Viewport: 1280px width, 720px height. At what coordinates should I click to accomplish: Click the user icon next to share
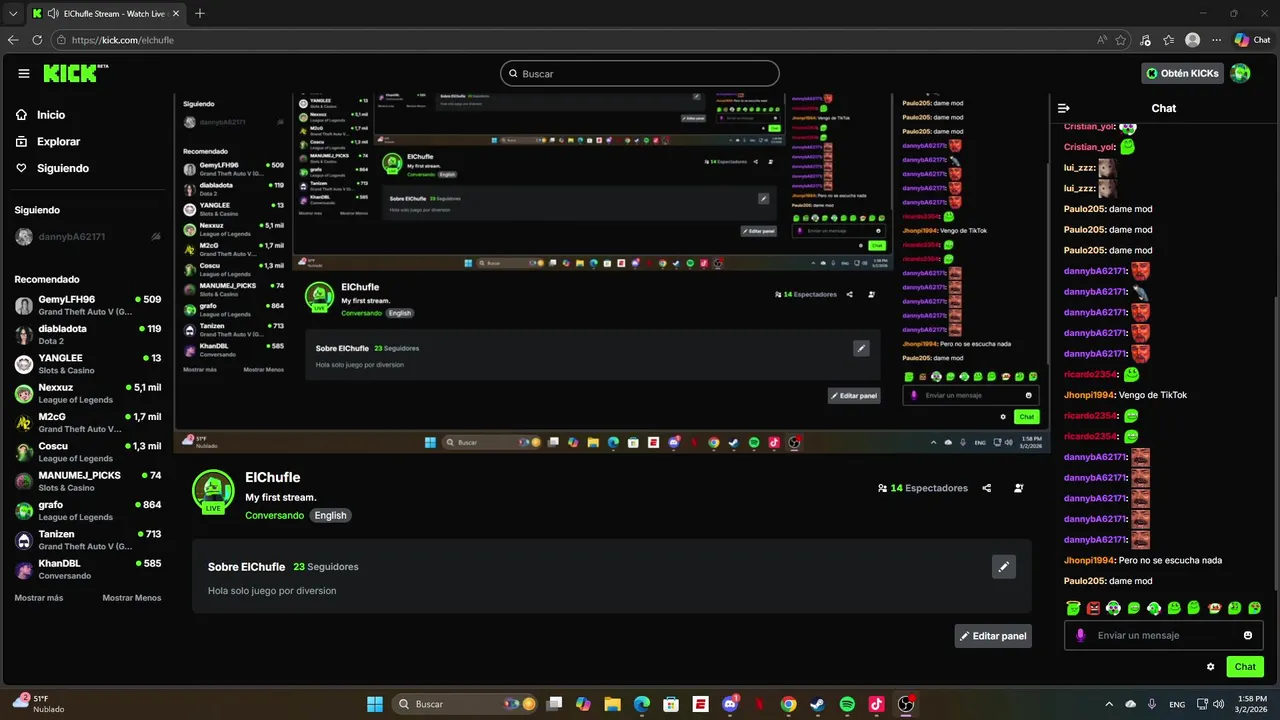[x=1019, y=488]
